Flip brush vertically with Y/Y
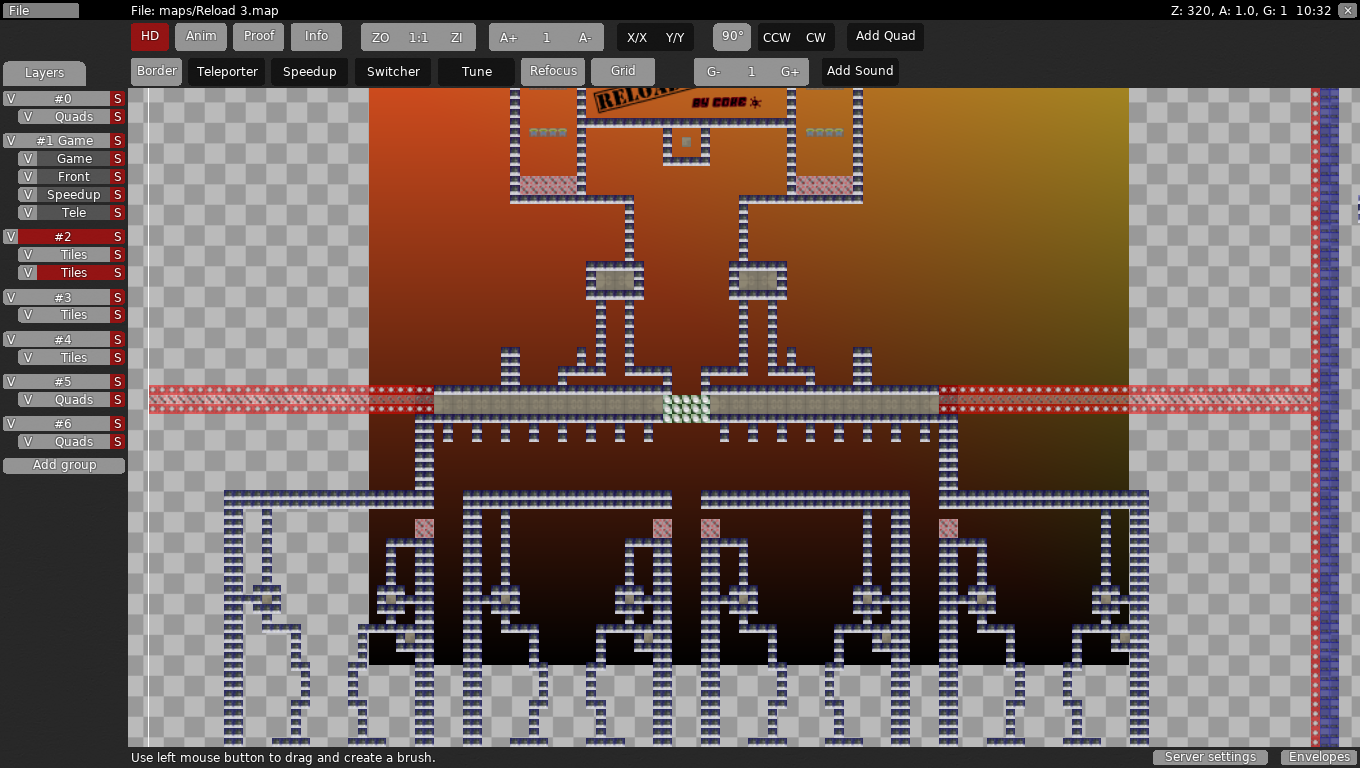 [x=675, y=37]
